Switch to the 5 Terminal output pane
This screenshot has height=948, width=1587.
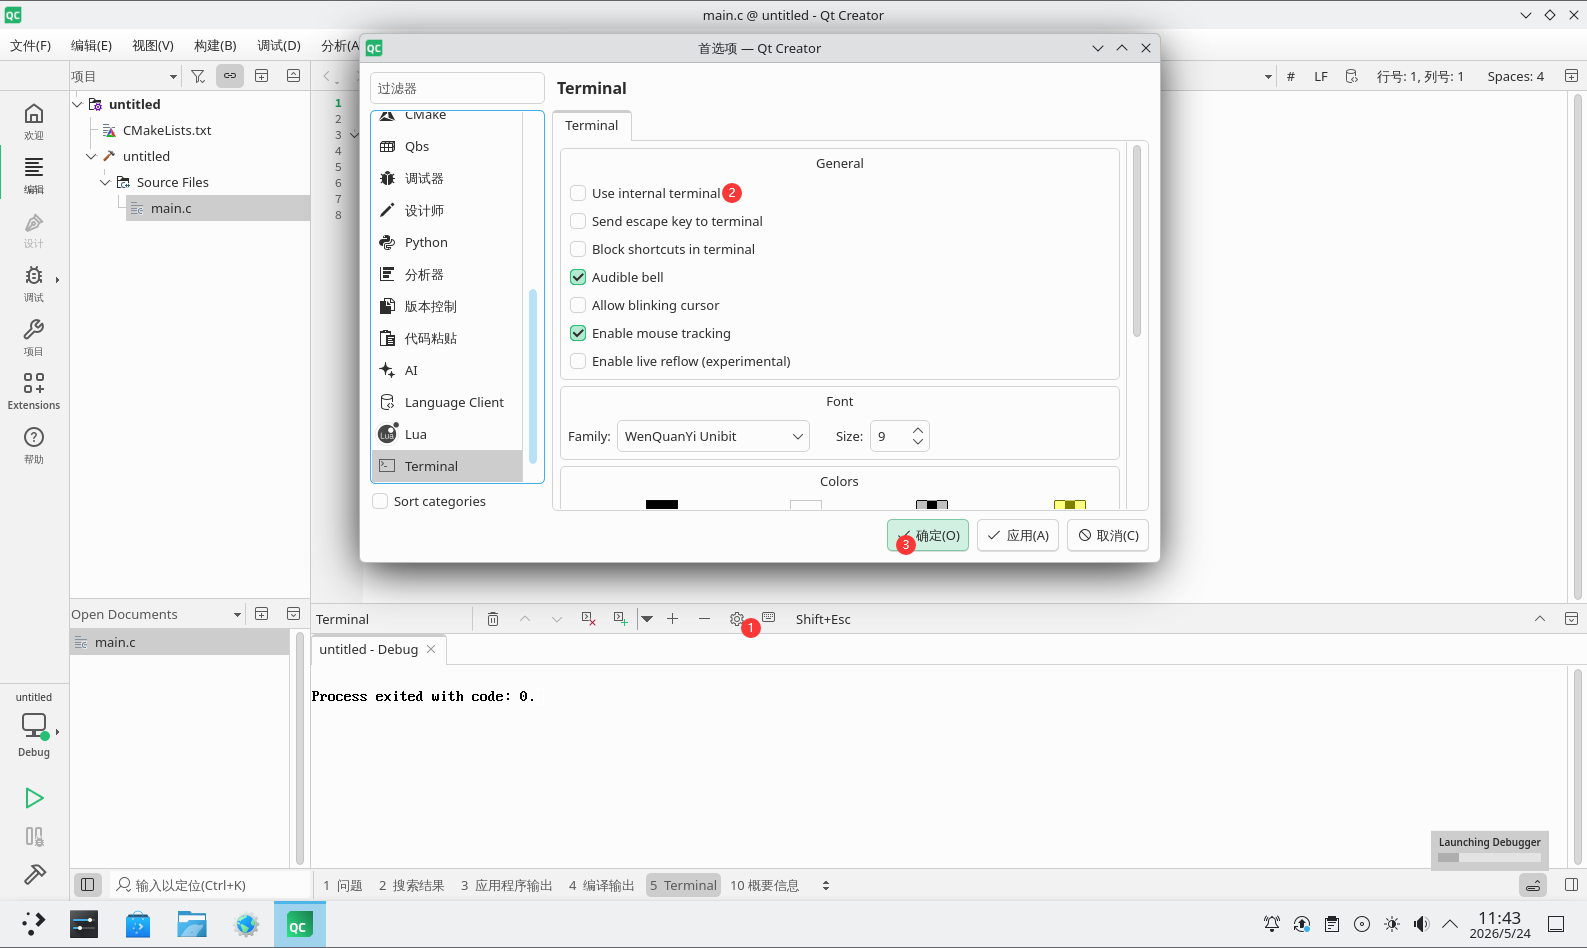tap(683, 885)
